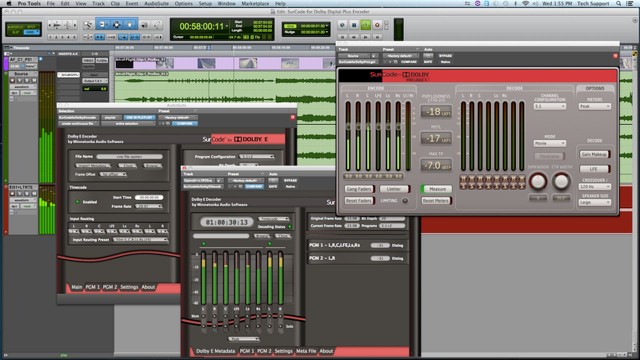Click the Stop transport button

pyautogui.click(x=354, y=25)
